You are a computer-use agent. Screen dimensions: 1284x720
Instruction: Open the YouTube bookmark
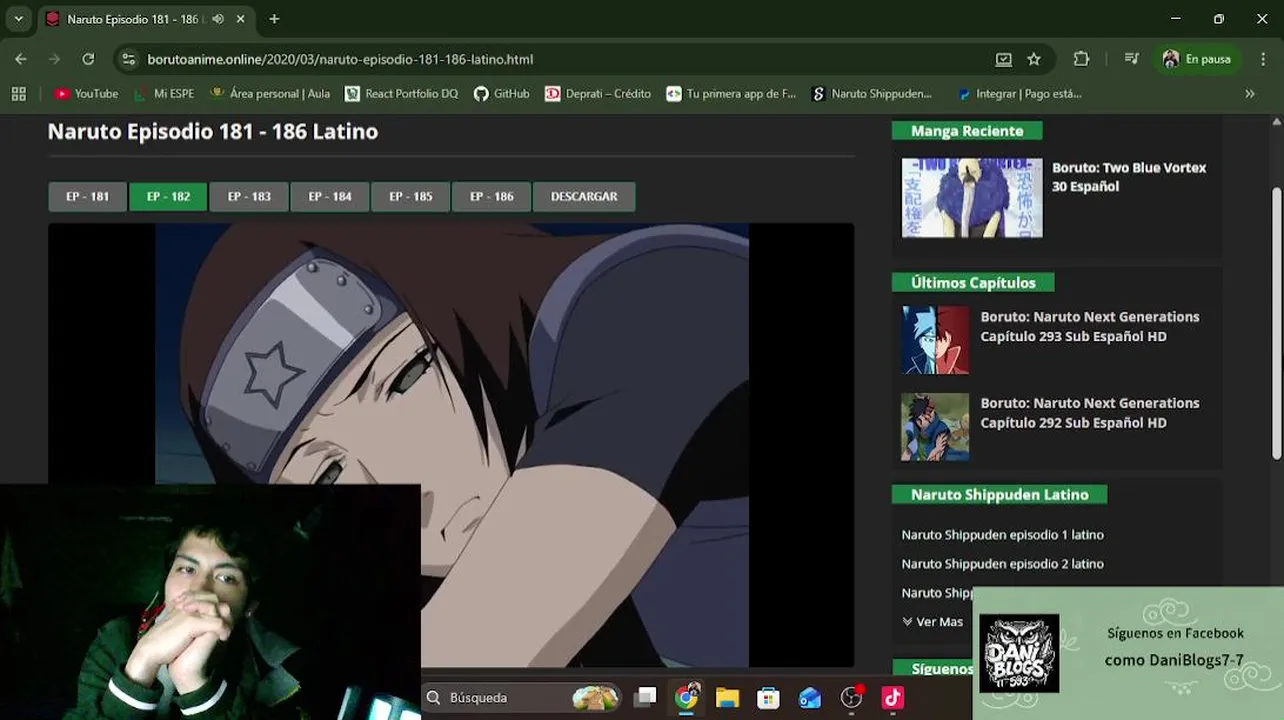pyautogui.click(x=86, y=93)
